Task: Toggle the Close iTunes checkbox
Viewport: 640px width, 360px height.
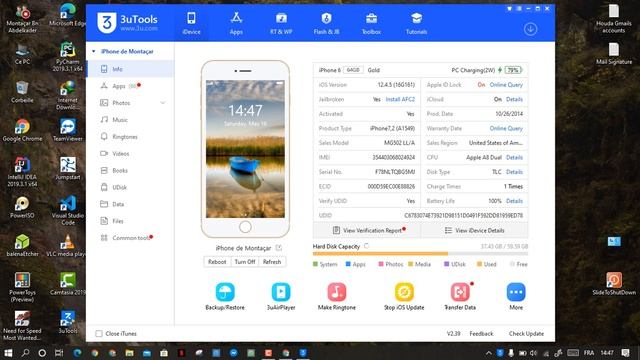Action: pyautogui.click(x=99, y=333)
